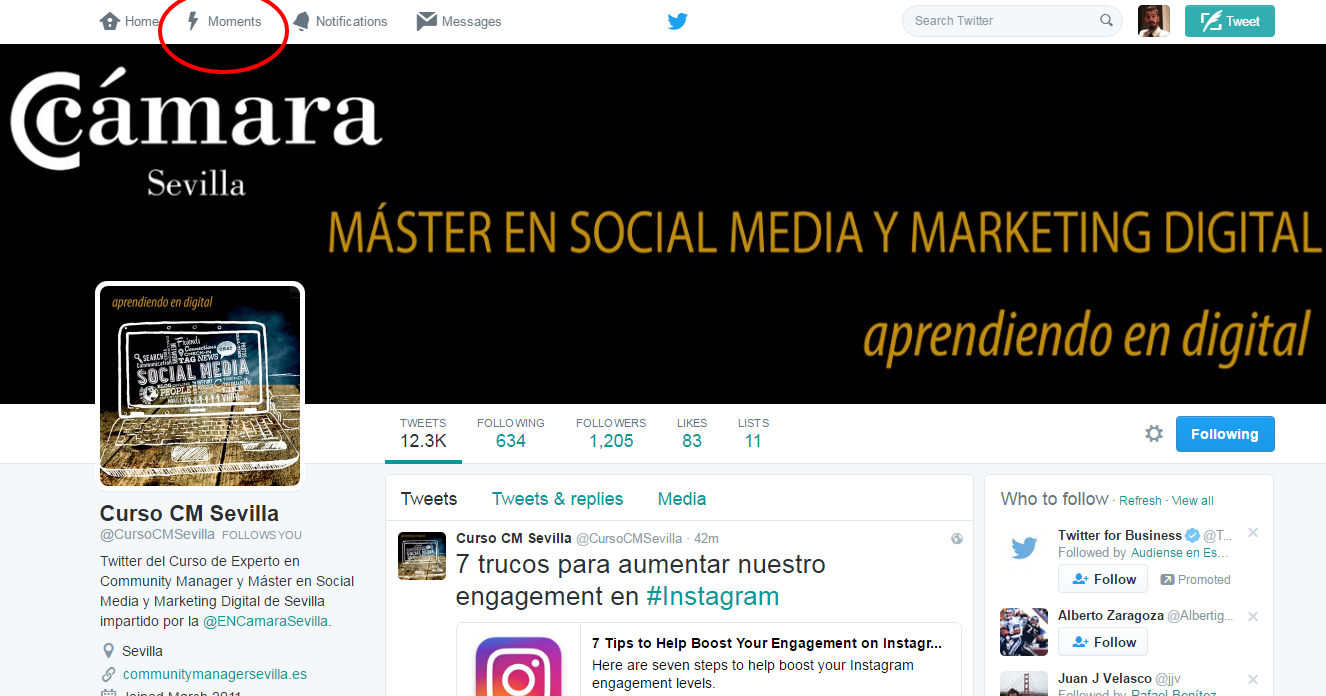Click Alberto Zaragoza avatar
1326x696 pixels.
[1024, 632]
